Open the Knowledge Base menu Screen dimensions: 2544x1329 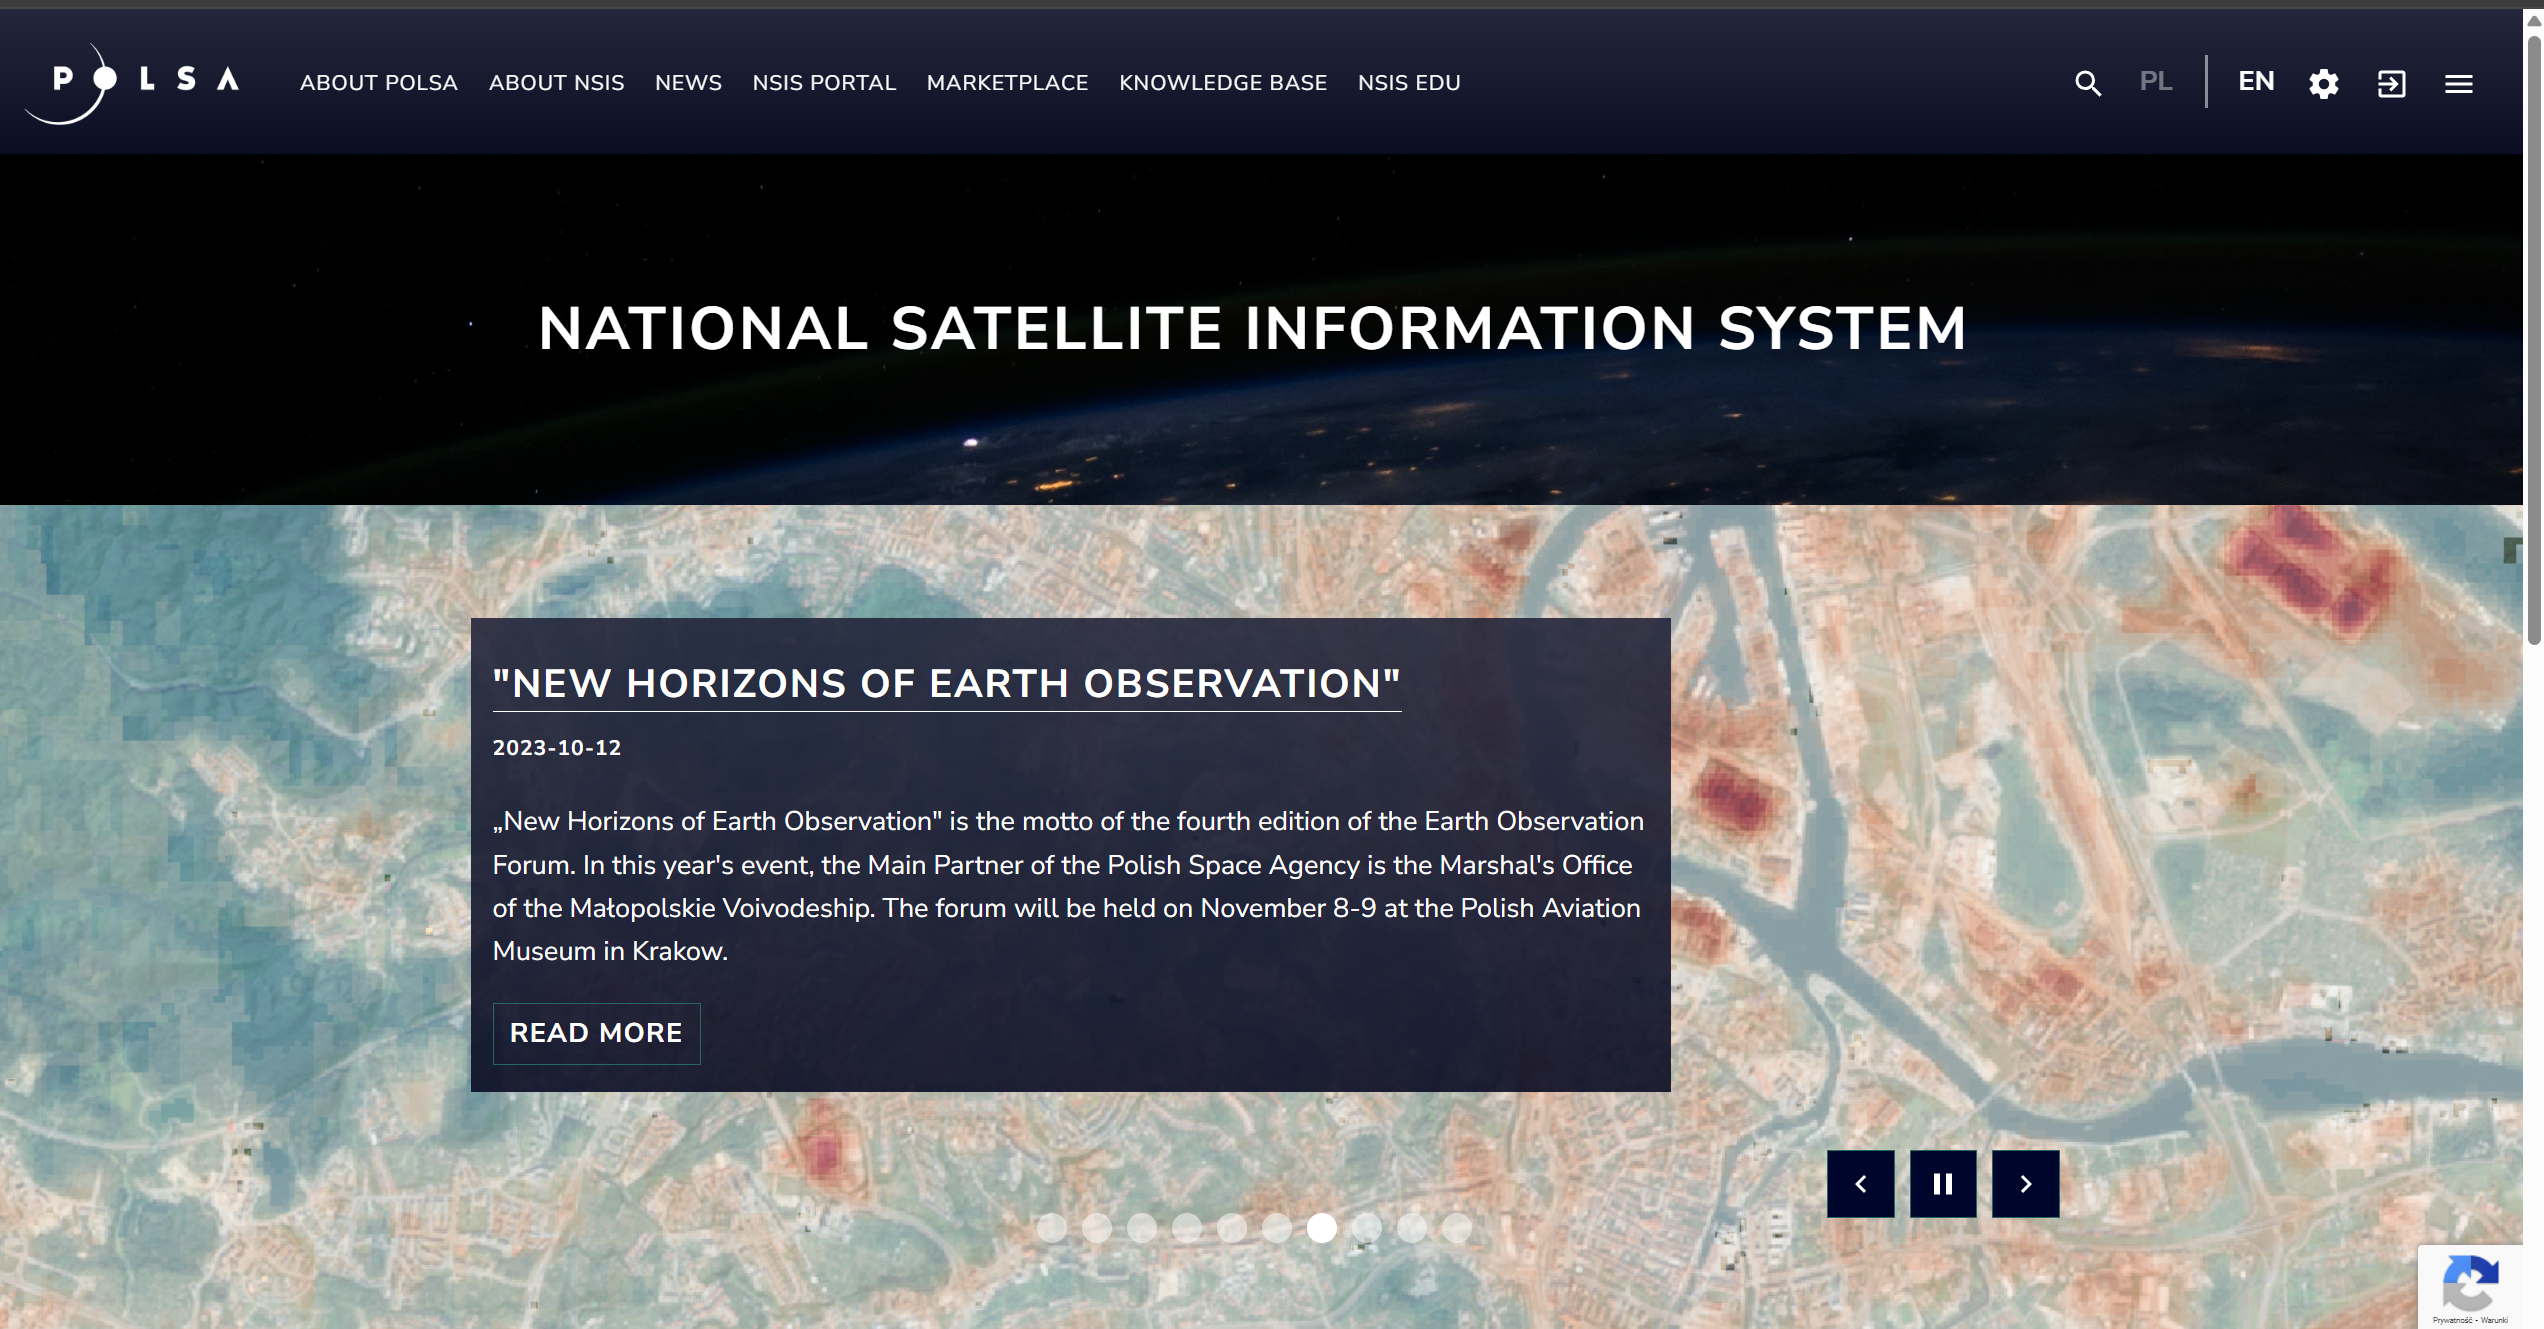tap(1222, 83)
